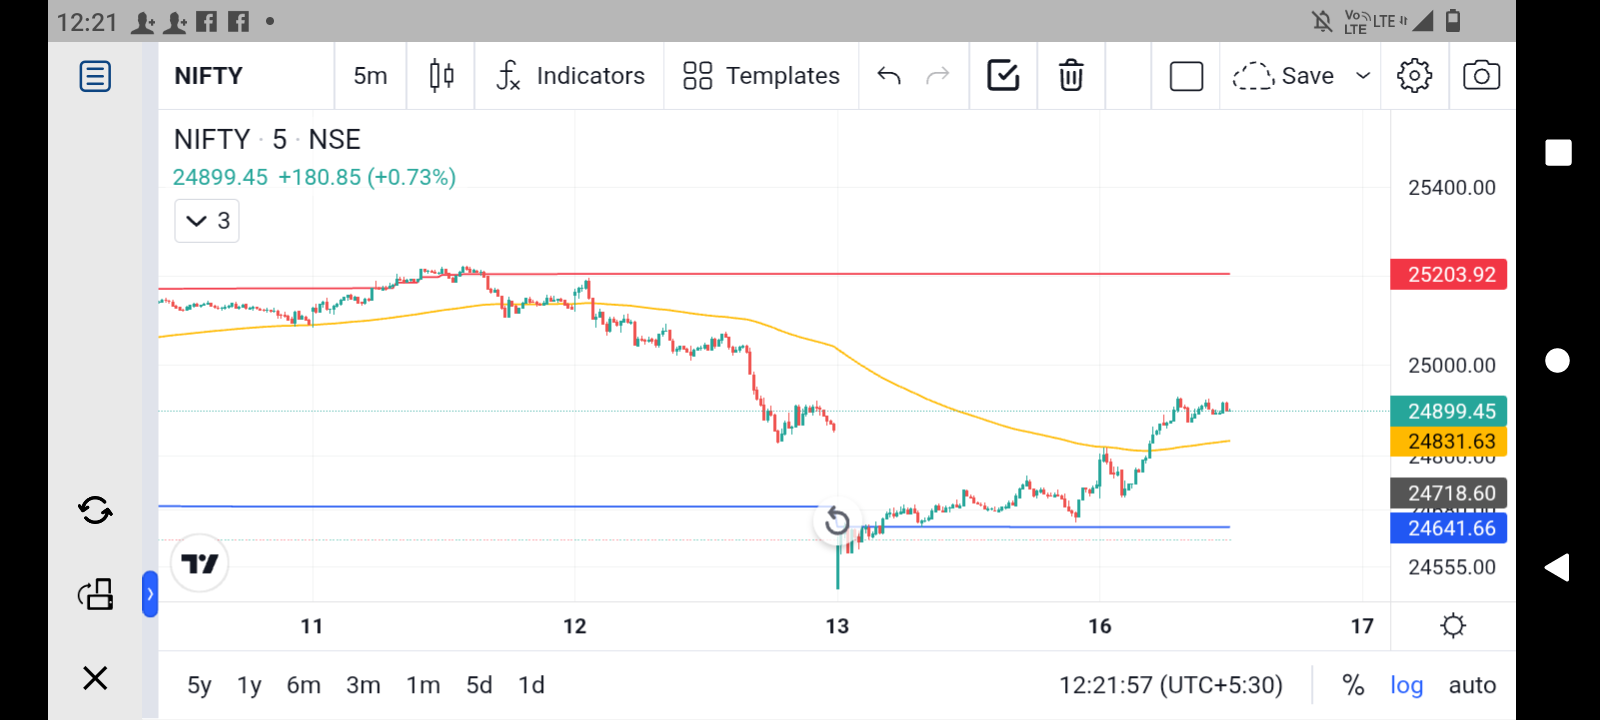Select the 6m date range
The width and height of the screenshot is (1600, 720).
coord(304,685)
